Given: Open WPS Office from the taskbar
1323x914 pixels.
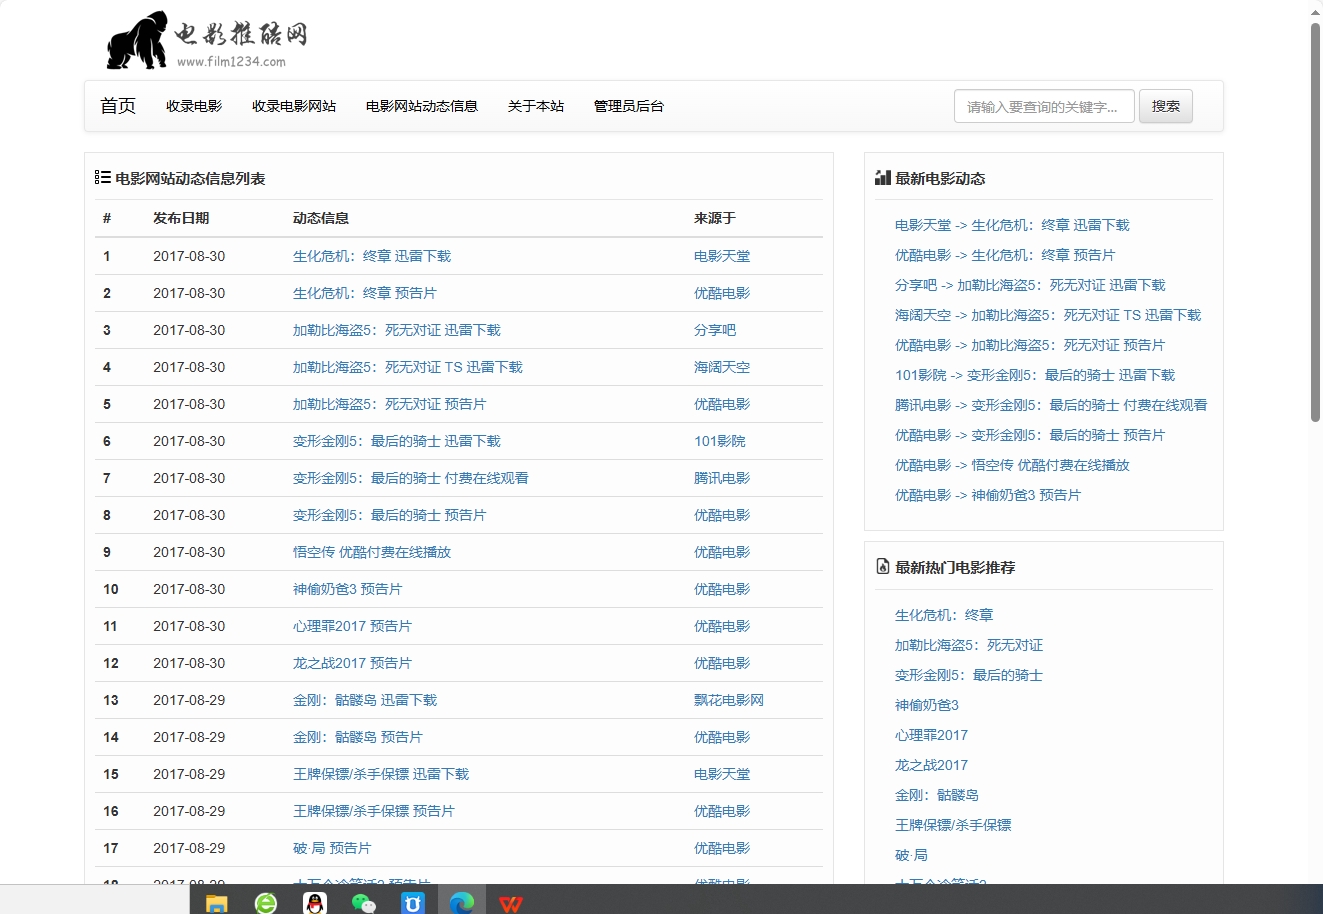Looking at the screenshot, I should [512, 901].
